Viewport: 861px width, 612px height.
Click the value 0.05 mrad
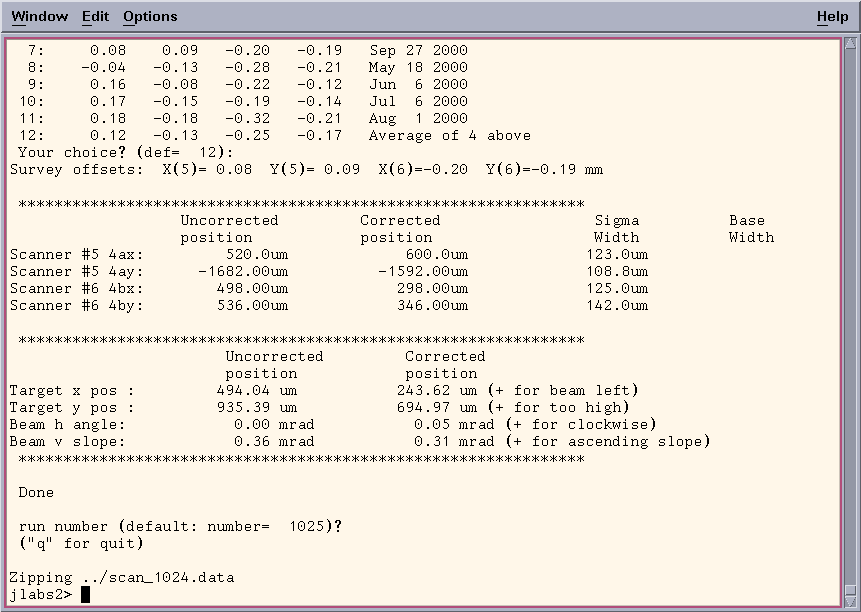click(x=454, y=425)
